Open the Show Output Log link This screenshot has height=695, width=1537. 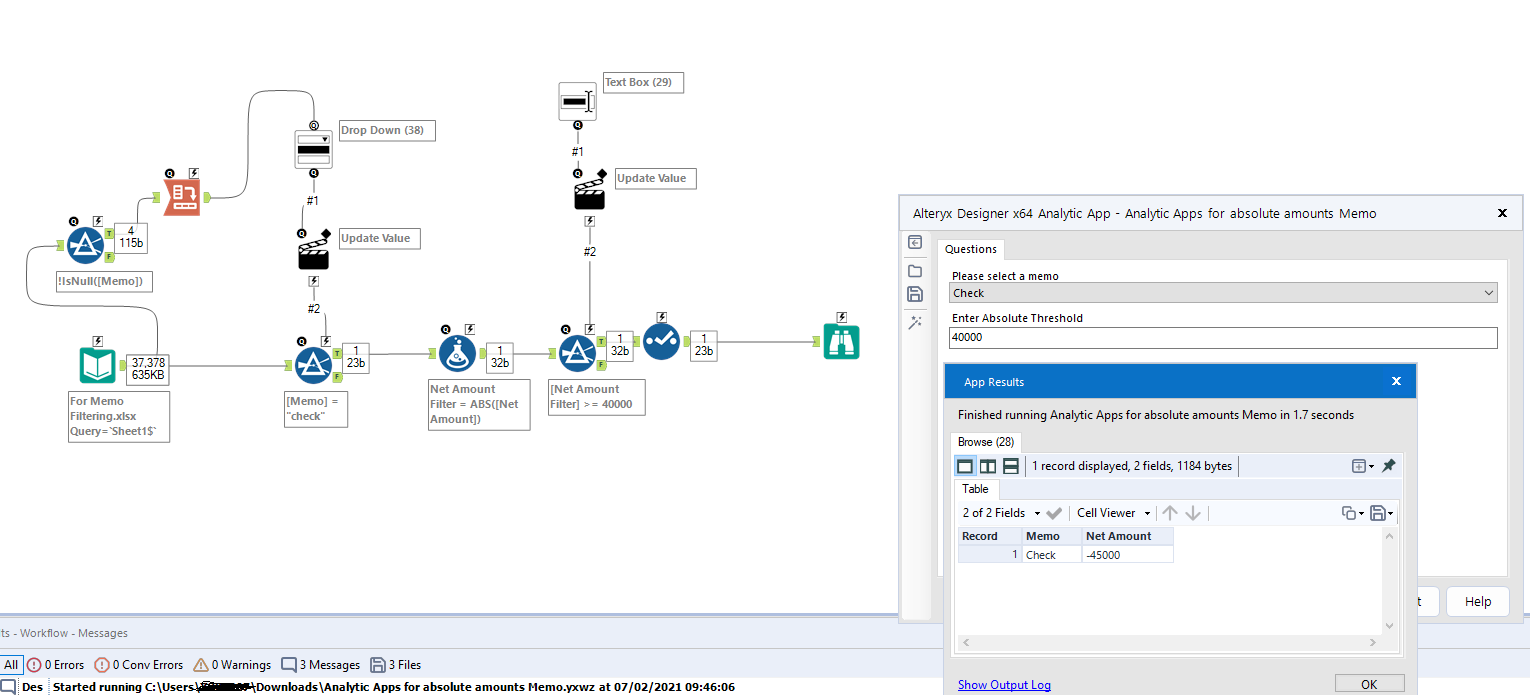pyautogui.click(x=1004, y=684)
